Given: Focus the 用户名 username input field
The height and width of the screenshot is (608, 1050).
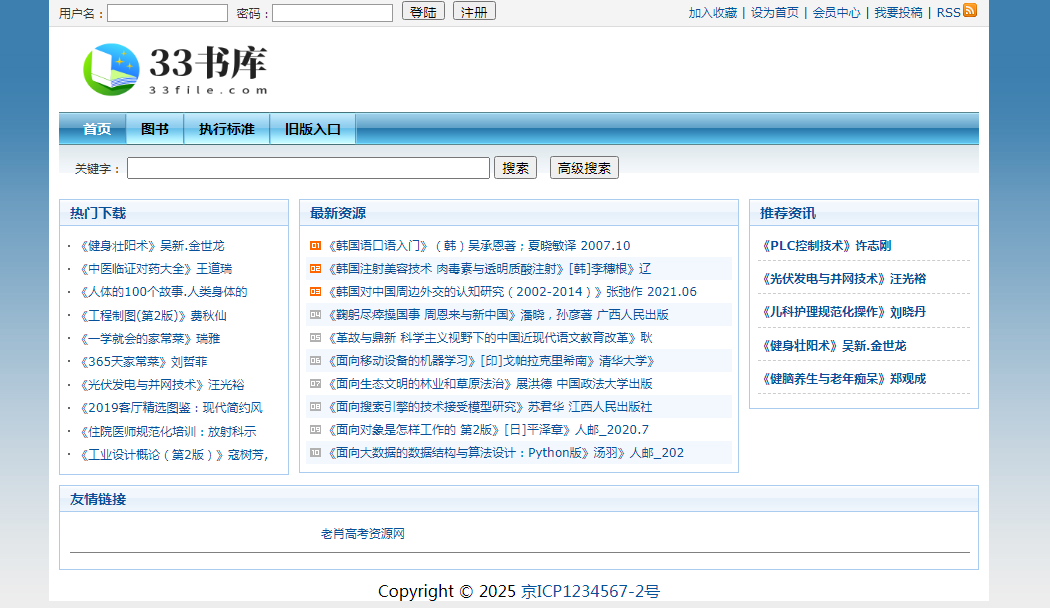Looking at the screenshot, I should tap(167, 13).
